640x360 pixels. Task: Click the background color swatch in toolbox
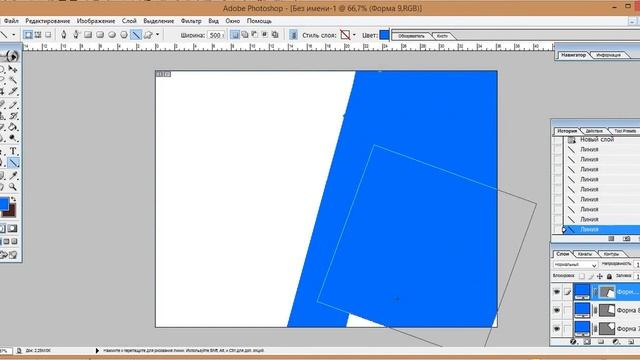[x=11, y=211]
